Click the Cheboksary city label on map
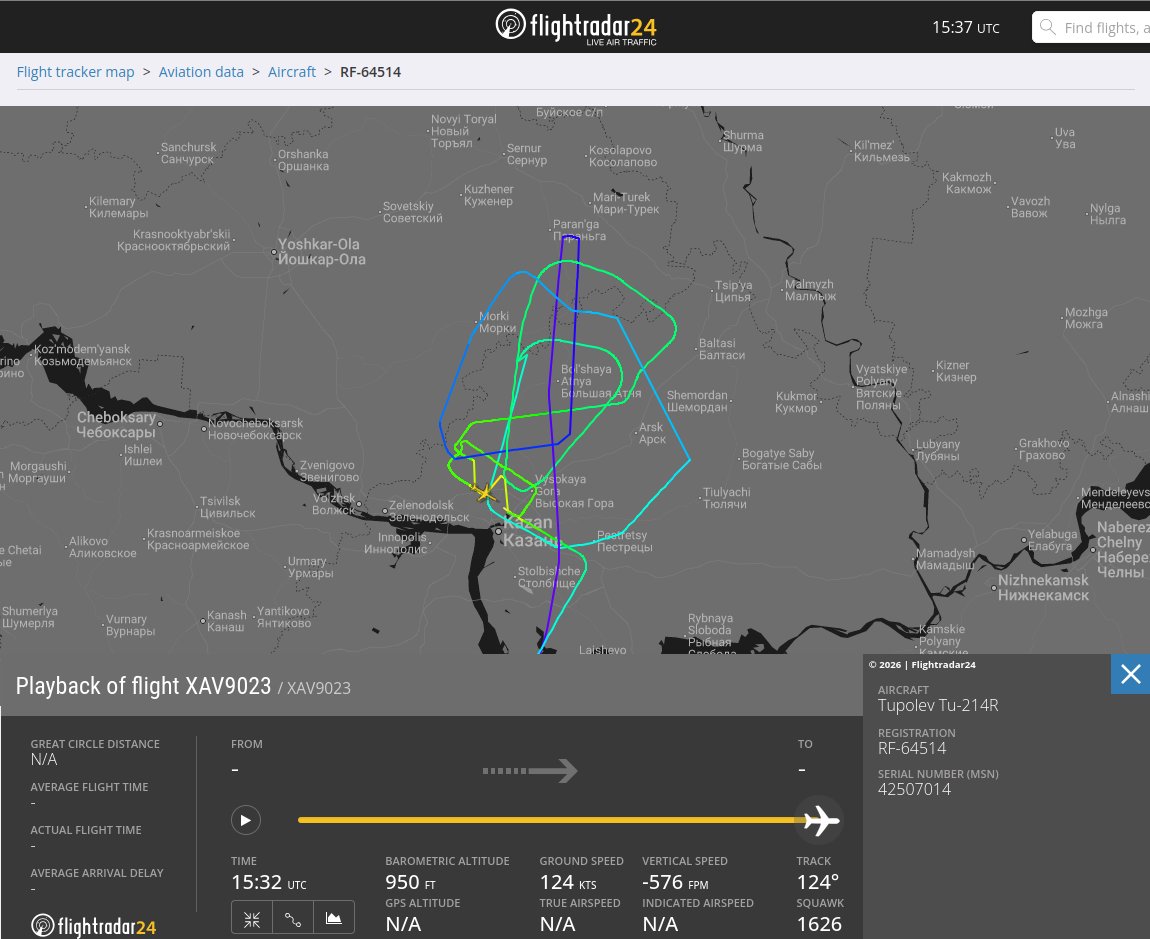The height and width of the screenshot is (939, 1150). [x=117, y=425]
